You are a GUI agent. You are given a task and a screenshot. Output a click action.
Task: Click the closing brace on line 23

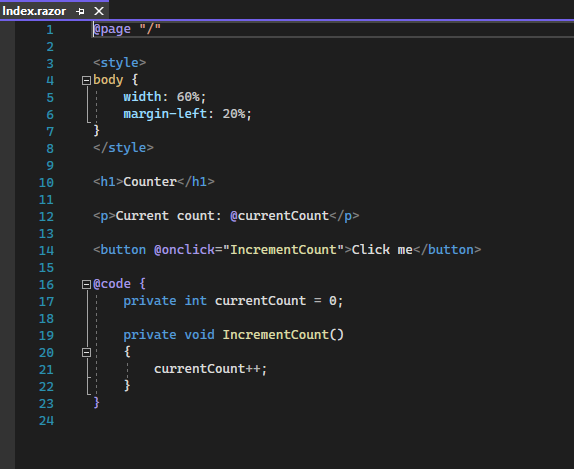(x=97, y=403)
